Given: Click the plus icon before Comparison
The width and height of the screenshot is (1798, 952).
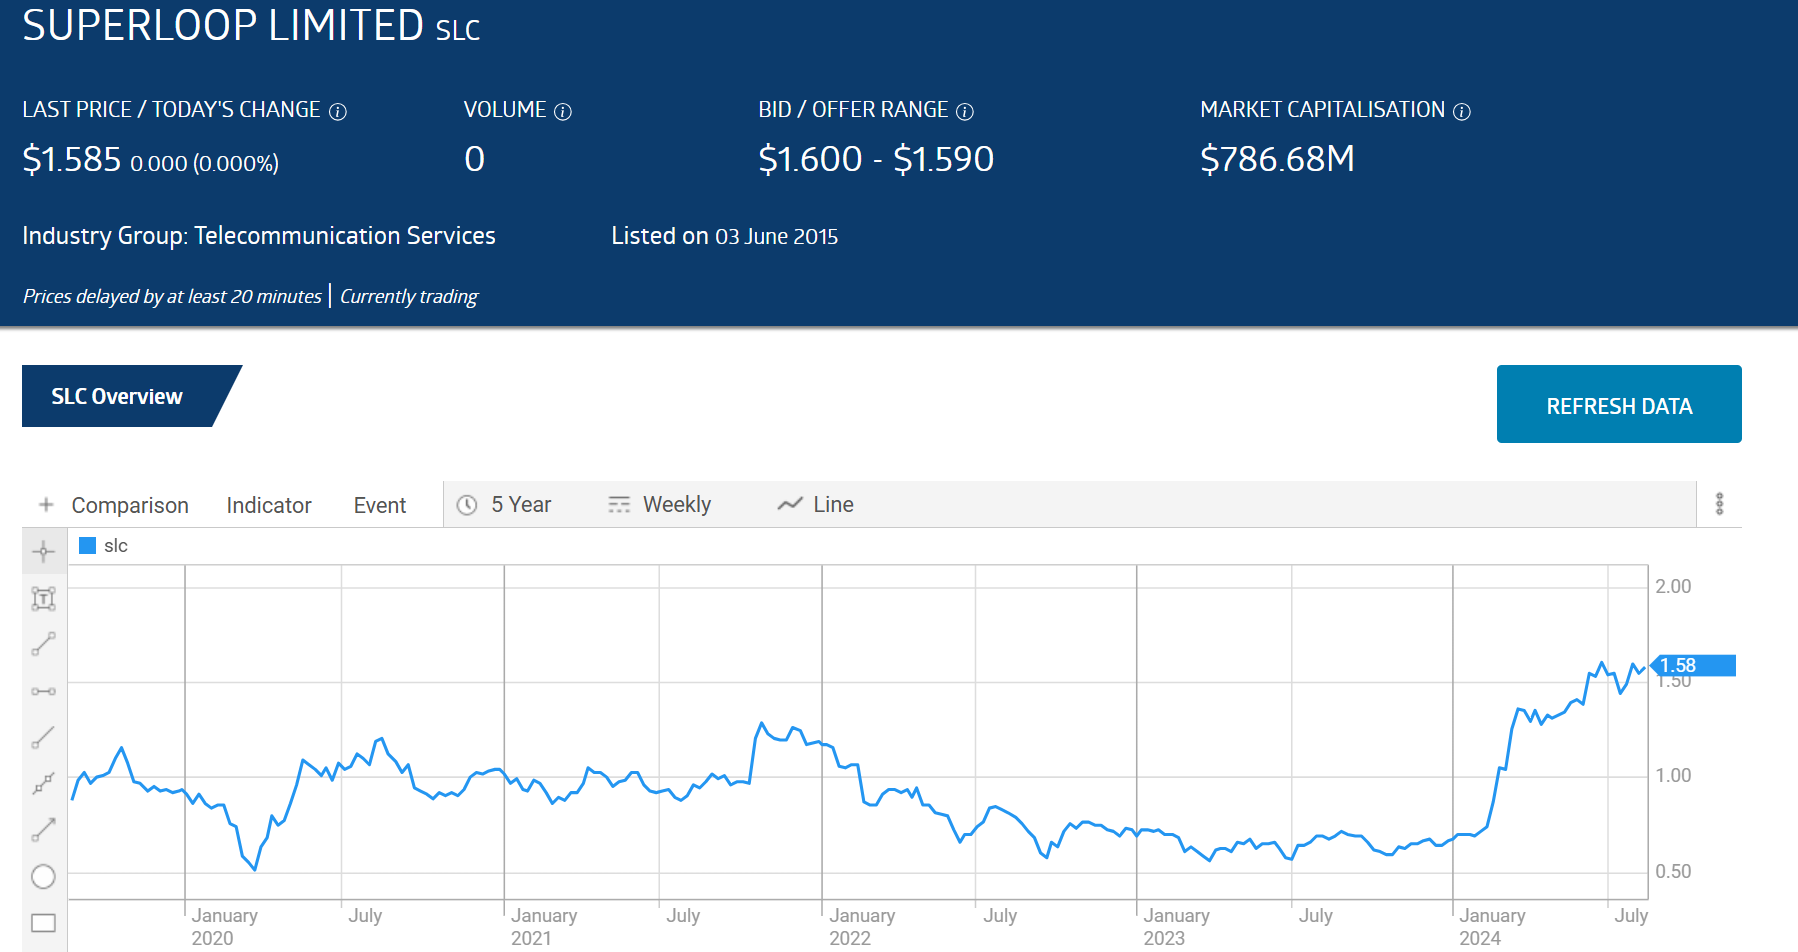Looking at the screenshot, I should point(46,505).
